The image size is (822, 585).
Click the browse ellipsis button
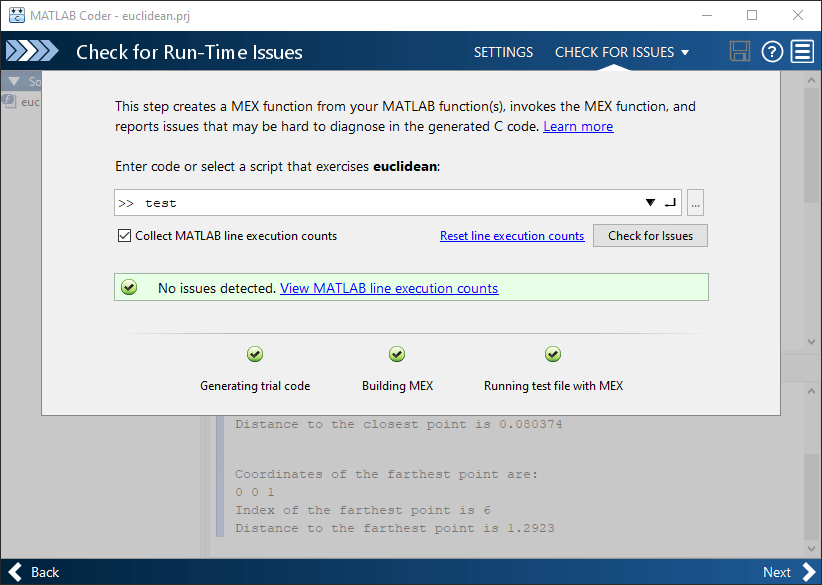click(x=695, y=203)
